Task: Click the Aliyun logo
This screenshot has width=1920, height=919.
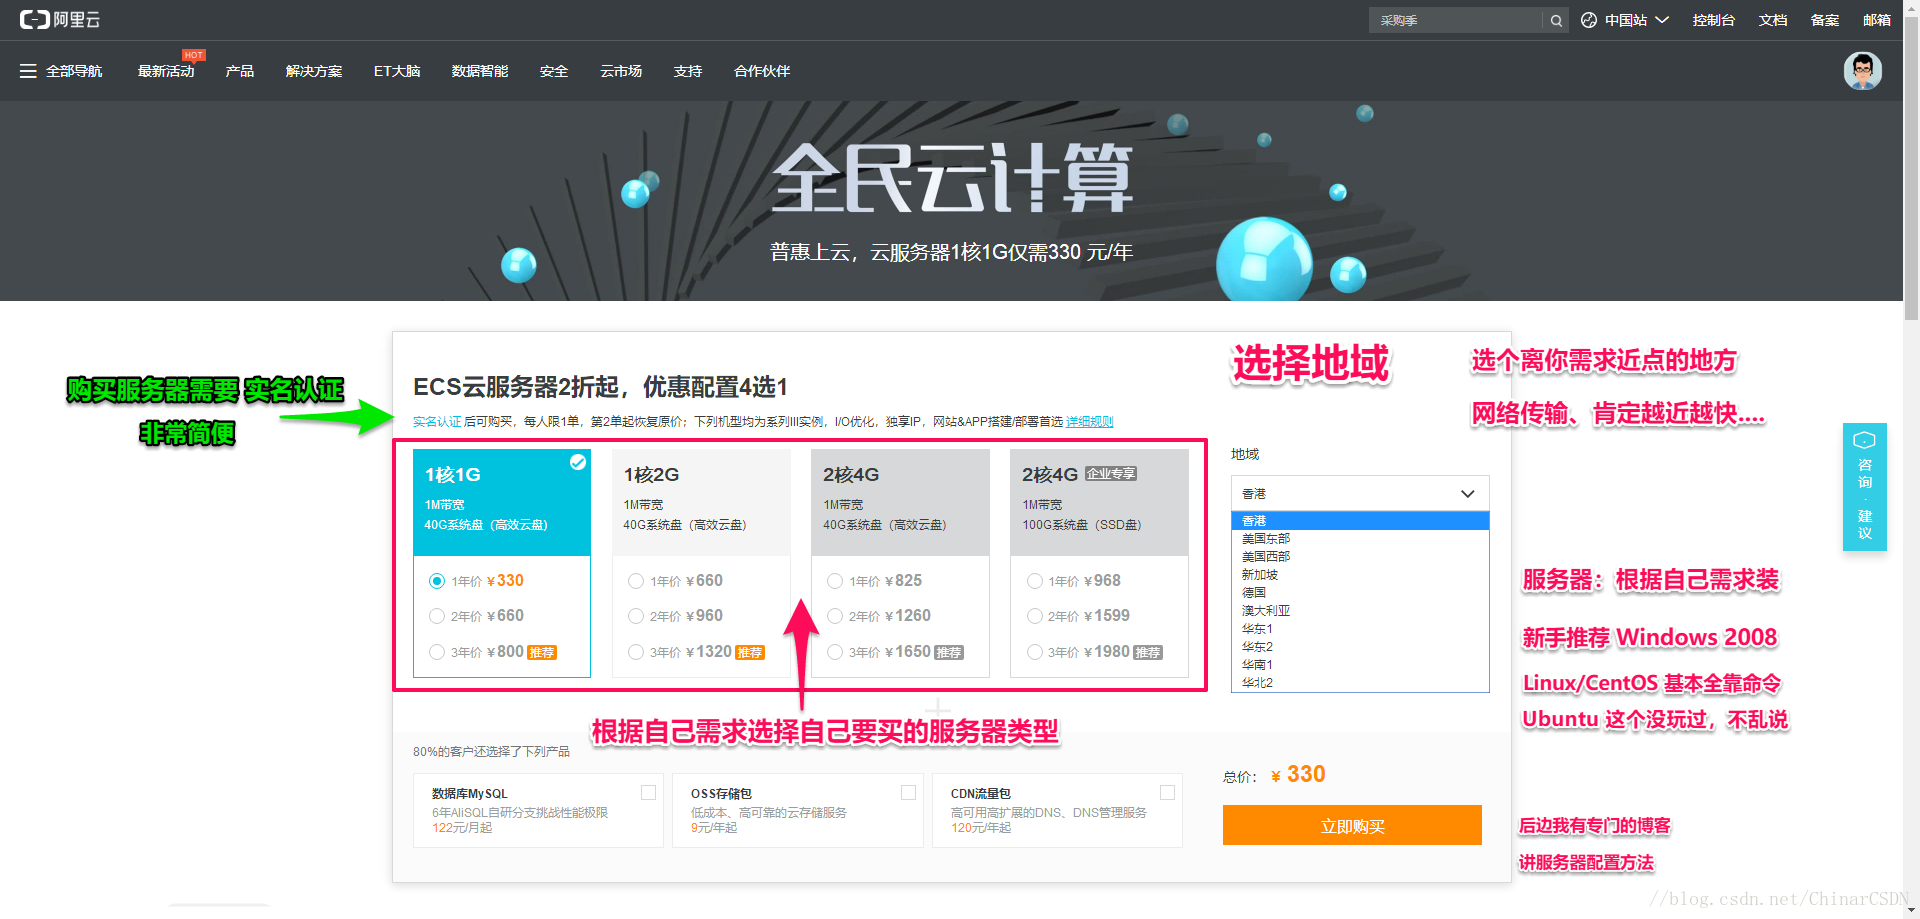Action: click(60, 20)
